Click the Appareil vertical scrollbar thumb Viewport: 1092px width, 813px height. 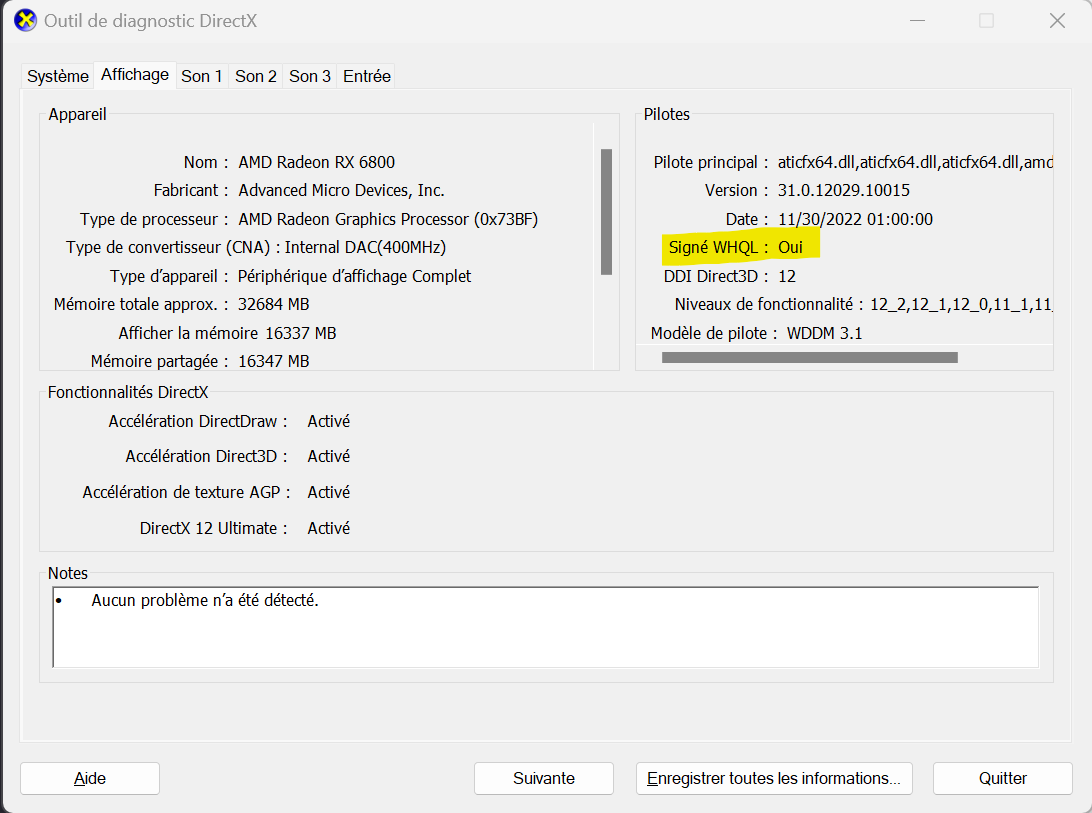coord(607,212)
